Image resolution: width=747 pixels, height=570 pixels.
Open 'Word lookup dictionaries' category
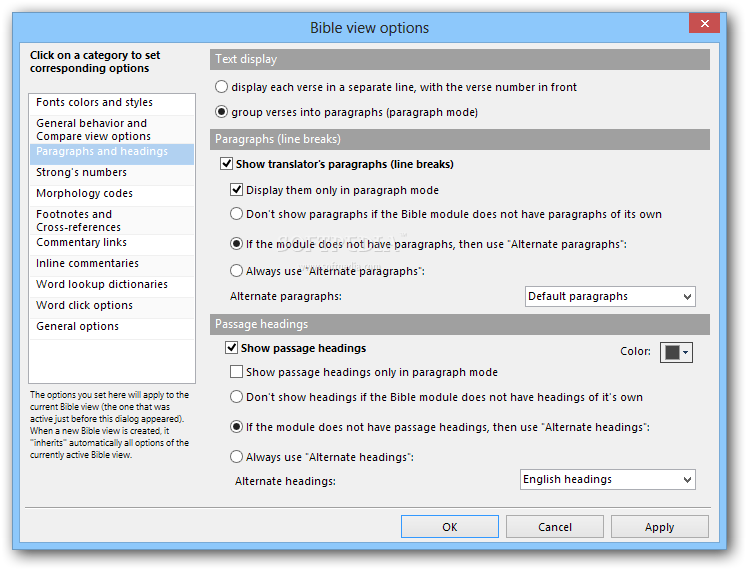click(x=112, y=285)
